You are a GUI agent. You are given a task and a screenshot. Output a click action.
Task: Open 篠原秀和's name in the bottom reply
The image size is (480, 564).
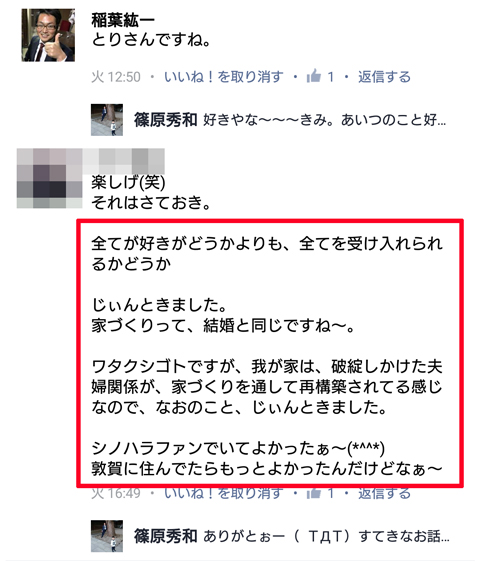pyautogui.click(x=166, y=536)
